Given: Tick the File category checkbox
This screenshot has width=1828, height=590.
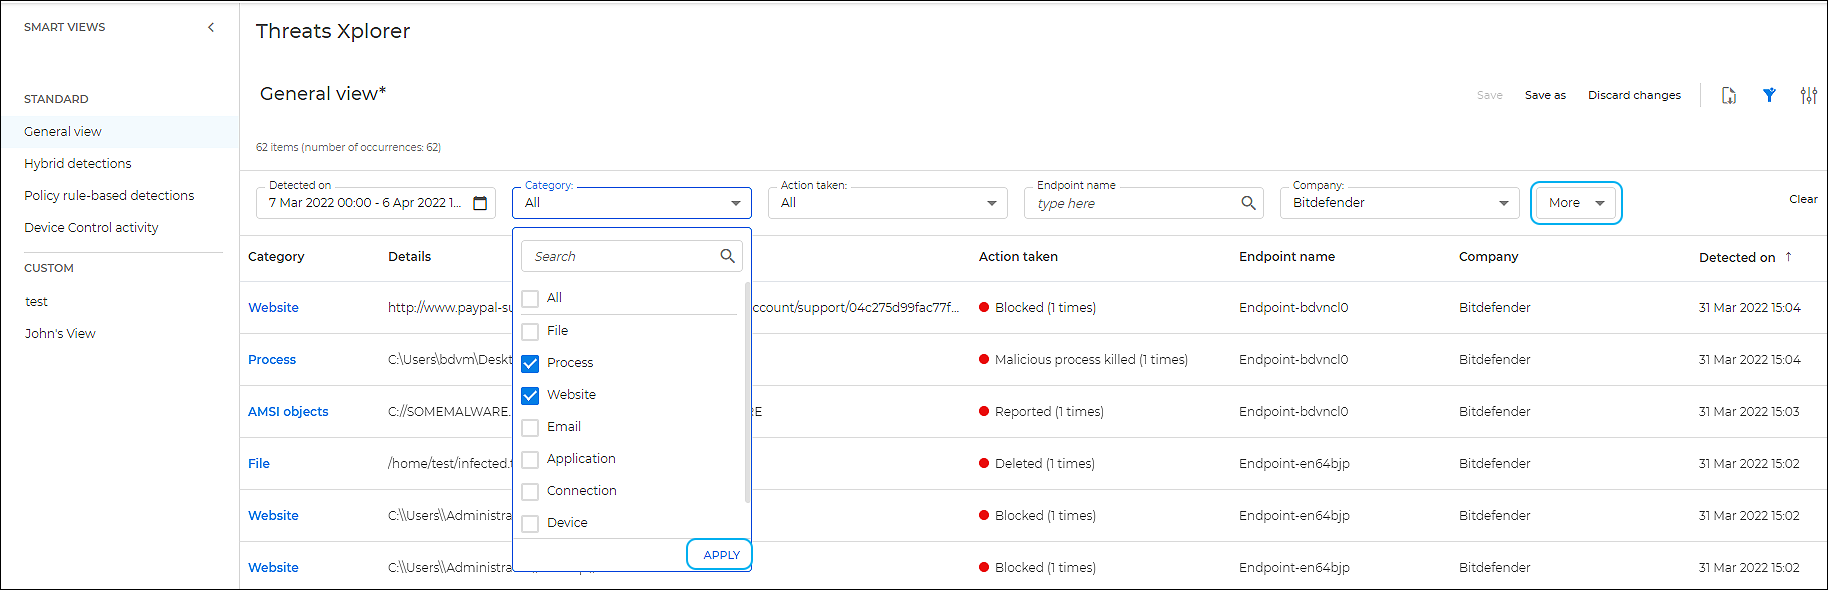Looking at the screenshot, I should (530, 332).
